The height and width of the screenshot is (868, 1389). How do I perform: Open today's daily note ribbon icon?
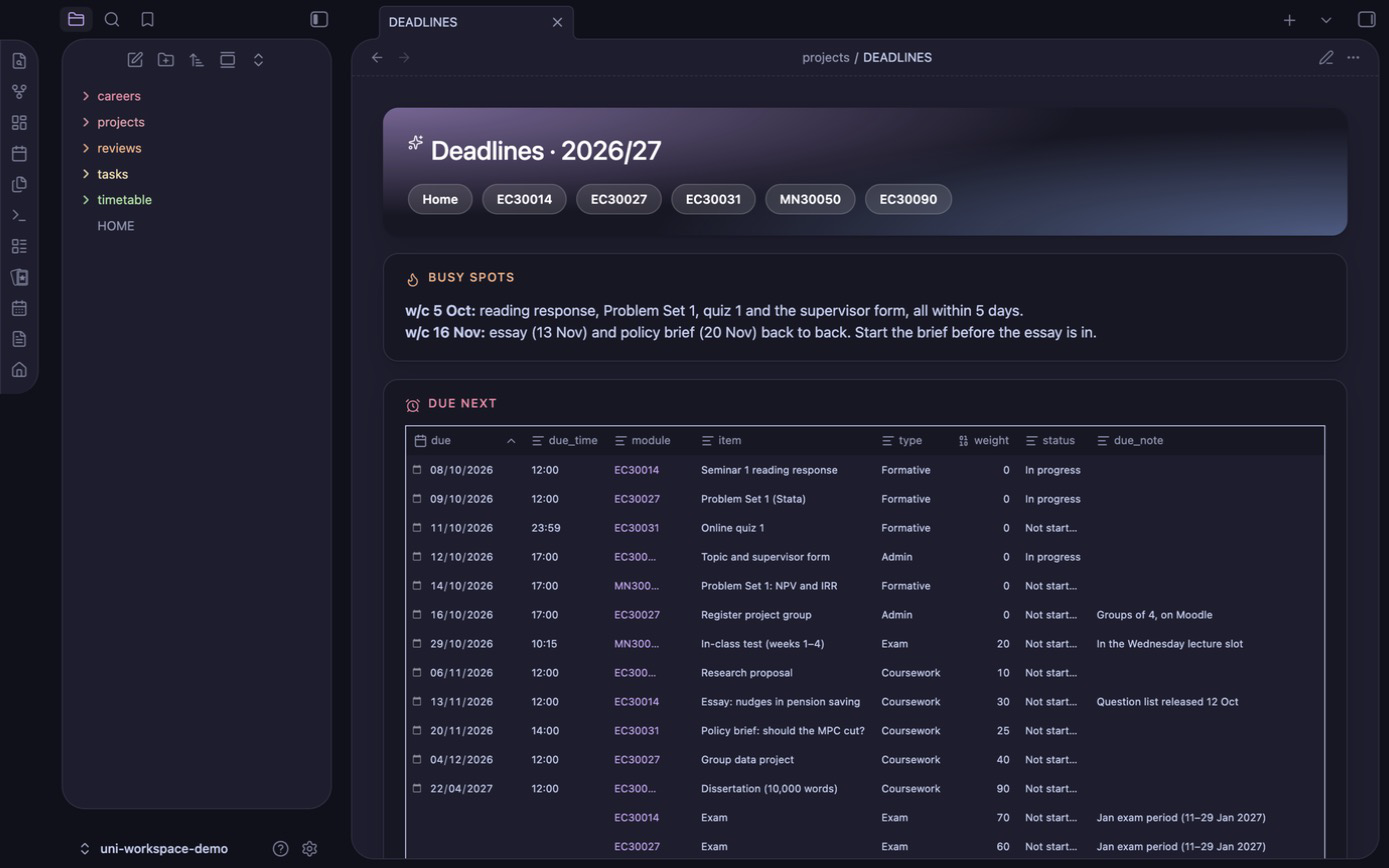point(19,154)
